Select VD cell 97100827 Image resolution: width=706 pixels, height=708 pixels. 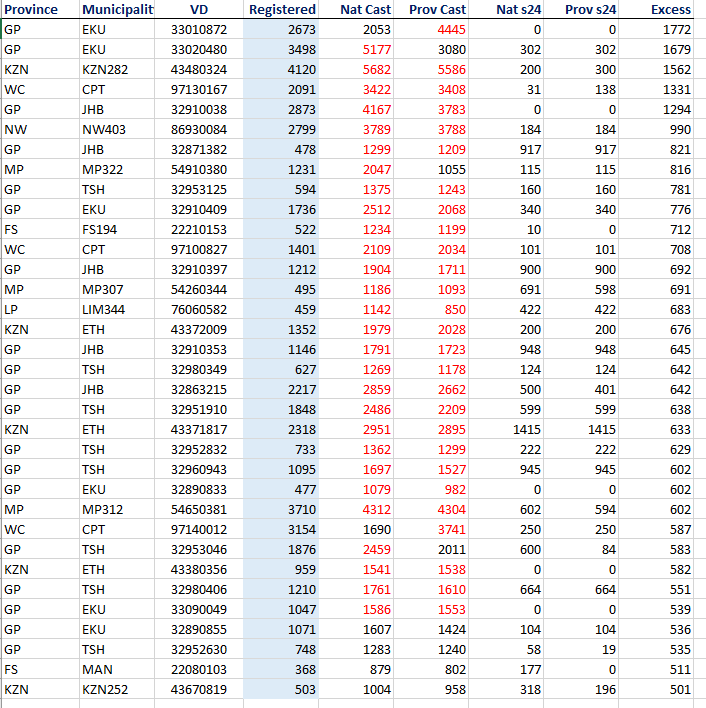[199, 250]
